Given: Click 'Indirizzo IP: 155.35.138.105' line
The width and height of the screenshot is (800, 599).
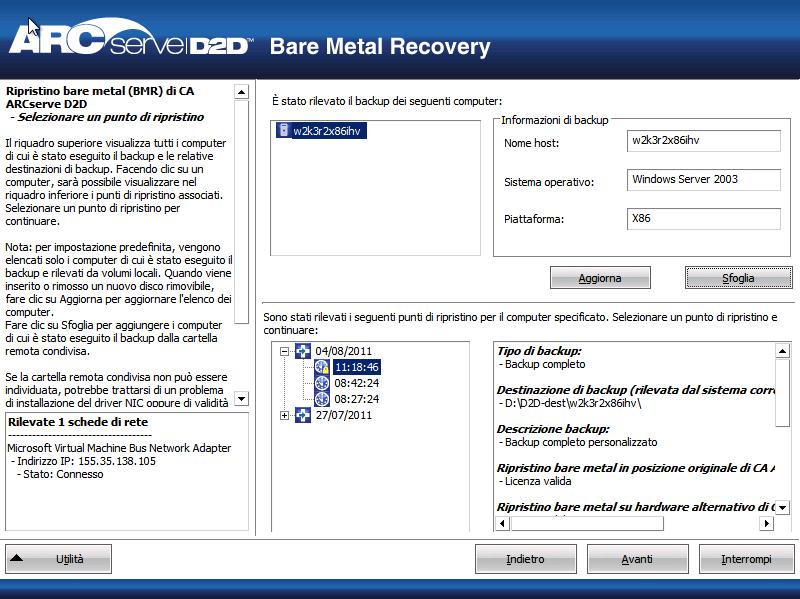Looking at the screenshot, I should point(83,461).
